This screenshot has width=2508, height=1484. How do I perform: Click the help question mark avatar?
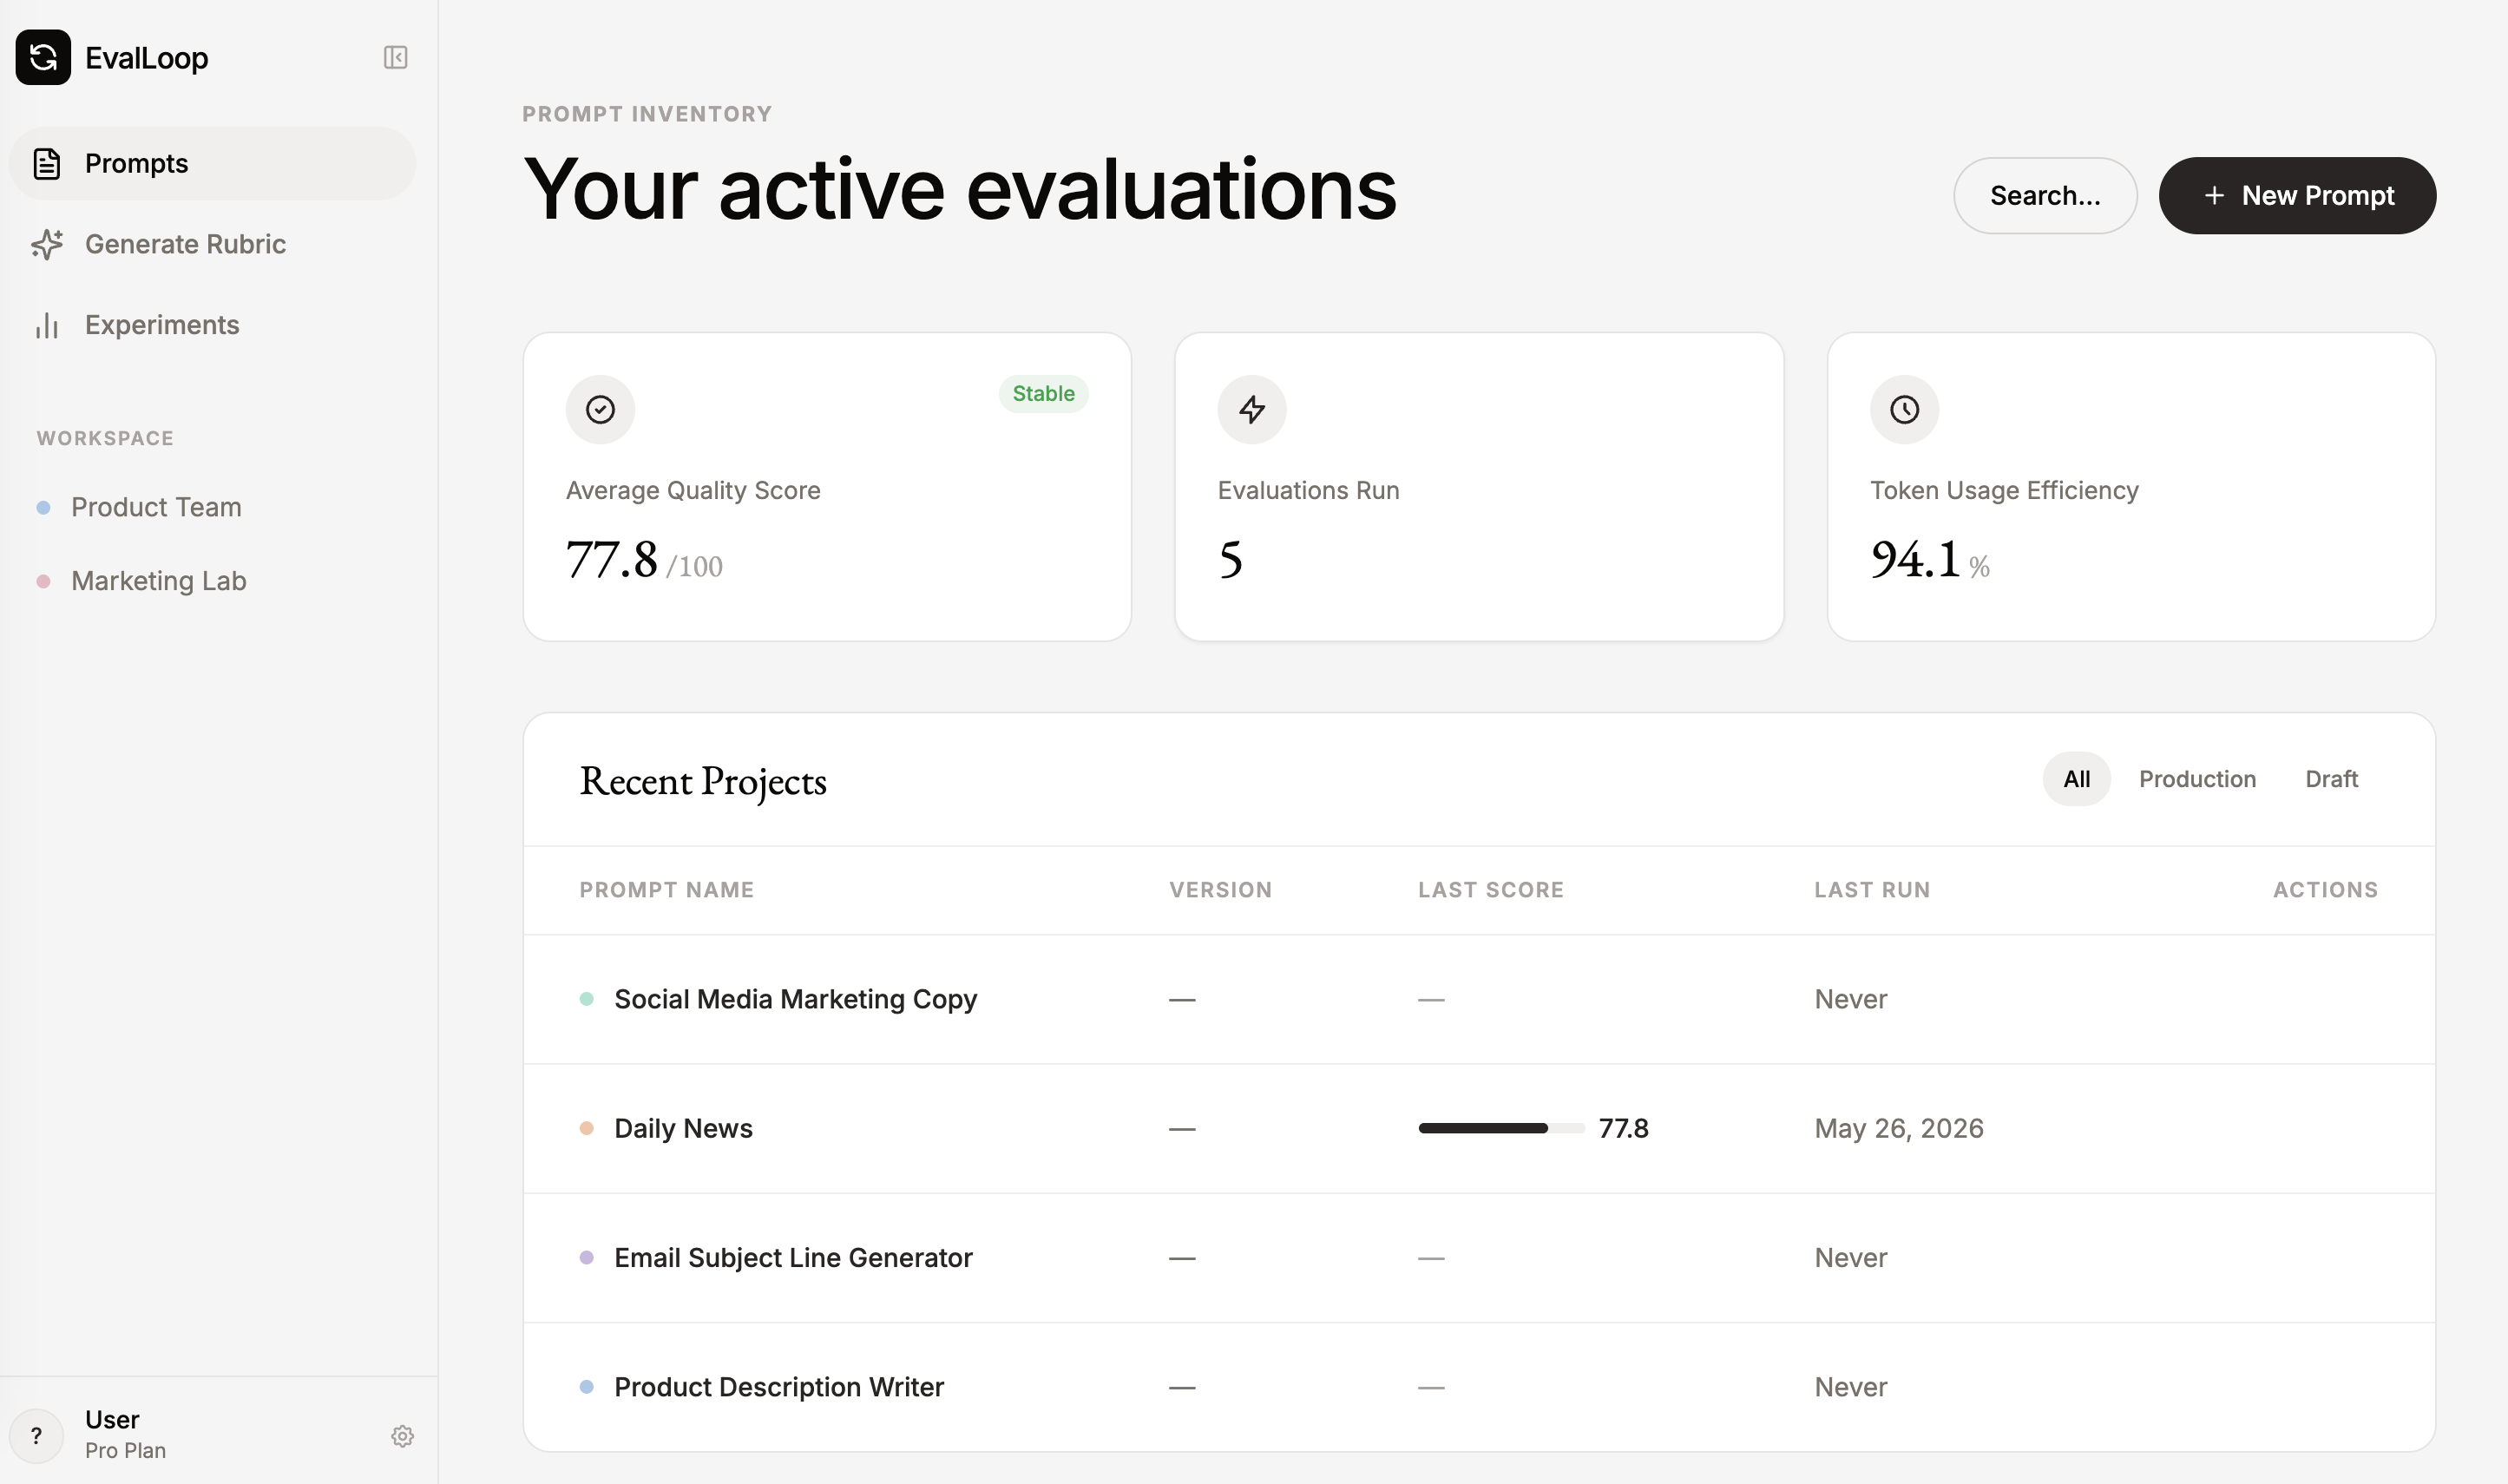pos(37,1436)
